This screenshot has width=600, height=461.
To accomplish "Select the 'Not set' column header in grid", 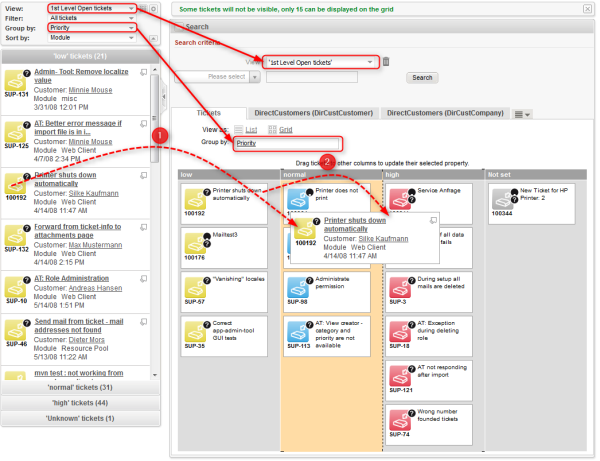I will coord(536,174).
